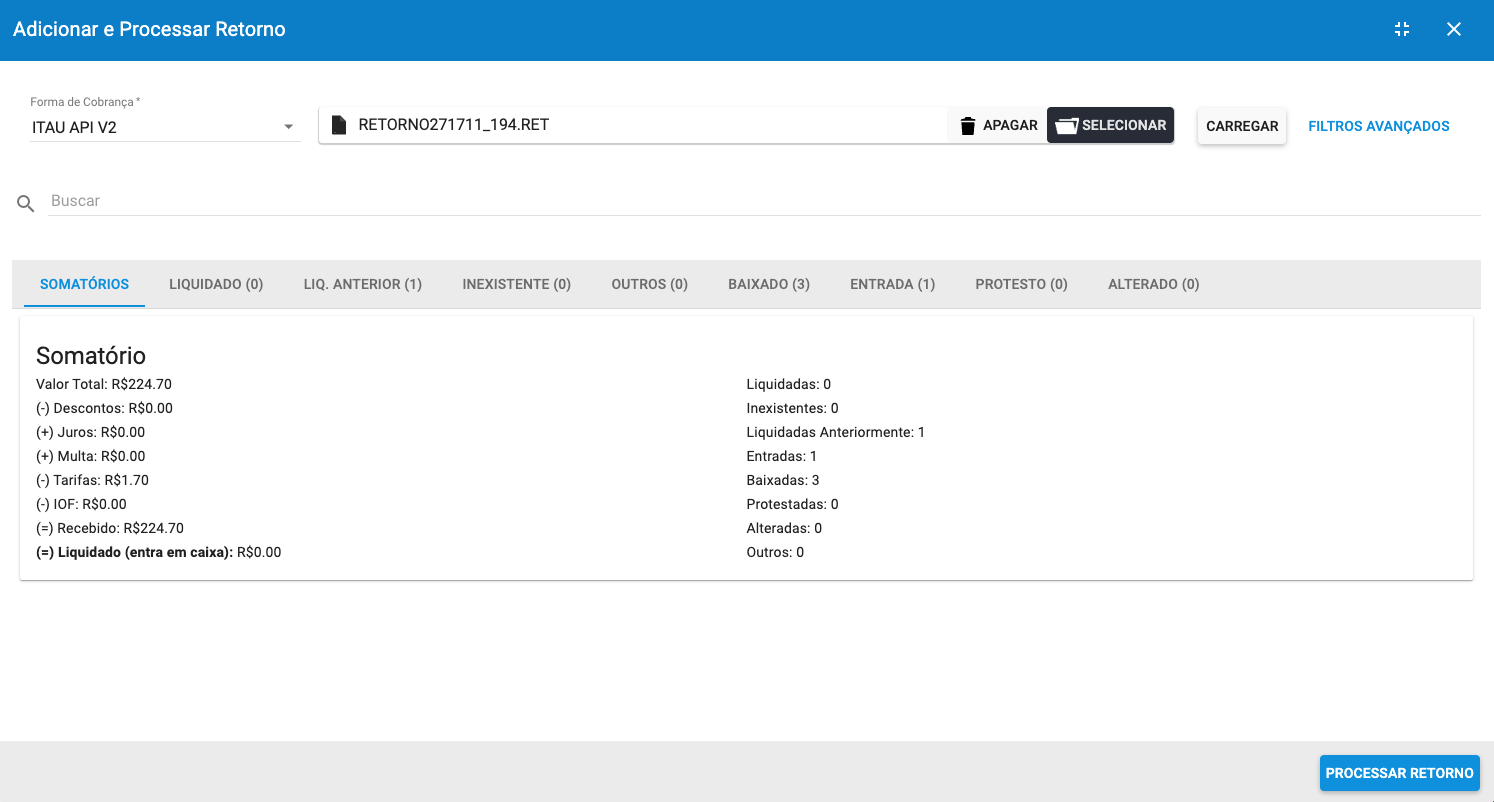Click '(-) IOF: R$0.00' line

pyautogui.click(x=81, y=504)
